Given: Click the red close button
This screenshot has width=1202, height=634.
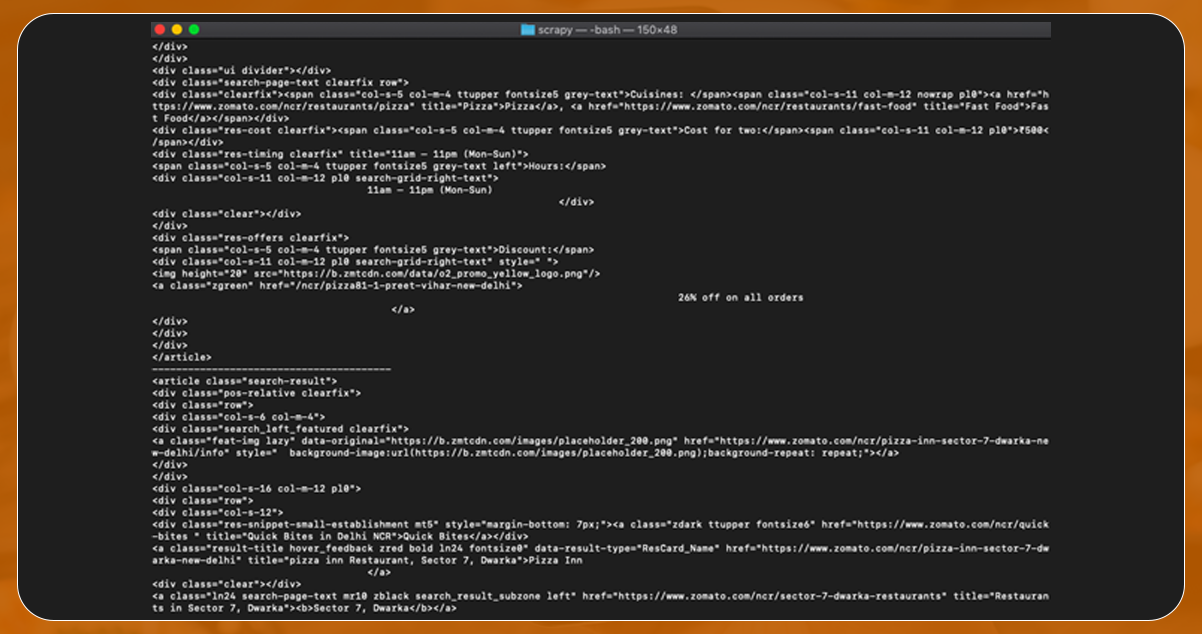Looking at the screenshot, I should (160, 29).
